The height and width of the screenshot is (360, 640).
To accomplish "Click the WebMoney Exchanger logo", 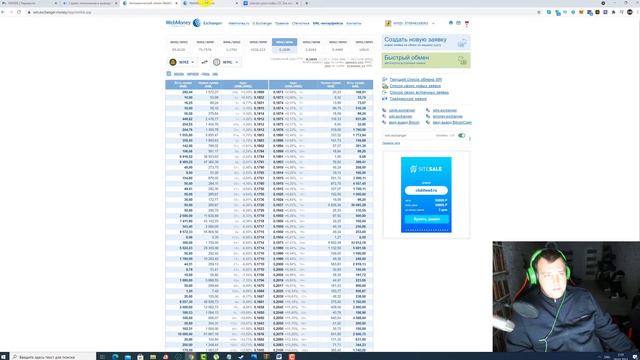I will pyautogui.click(x=194, y=23).
